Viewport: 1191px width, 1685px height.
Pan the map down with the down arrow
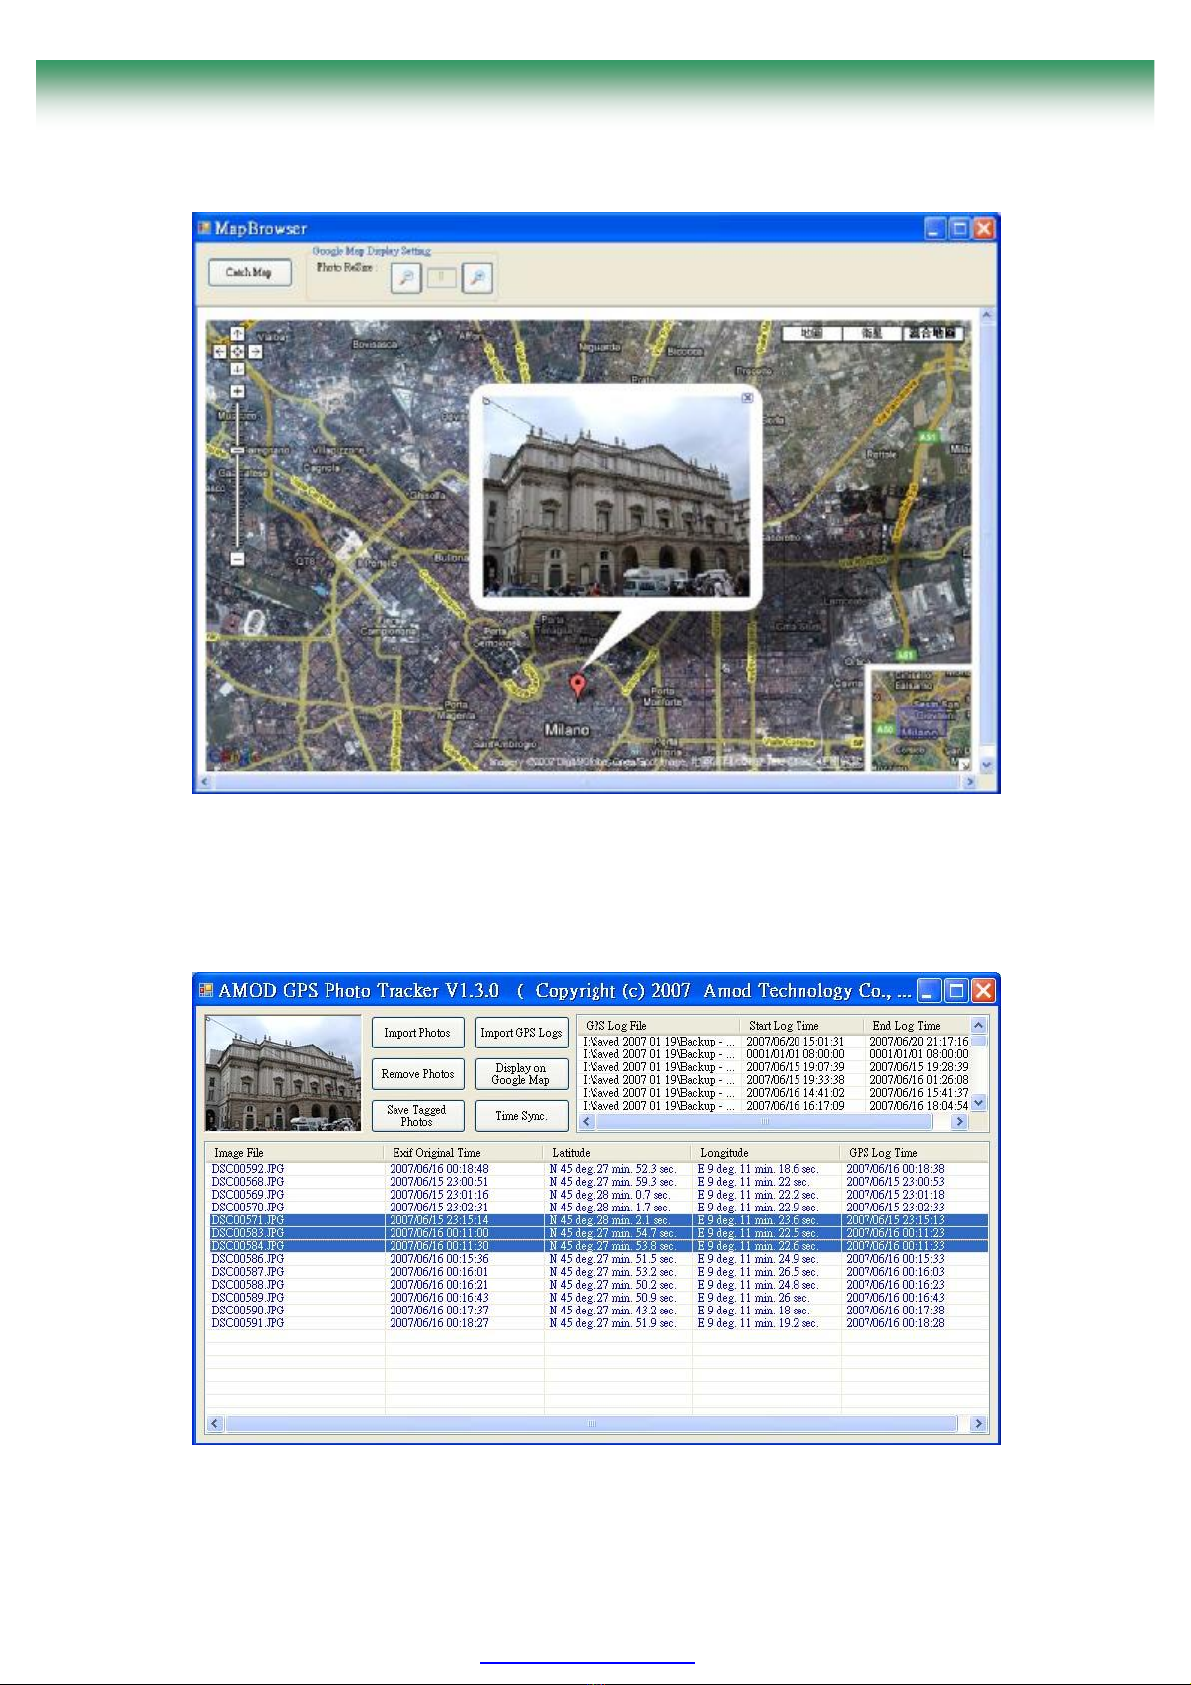[237, 369]
